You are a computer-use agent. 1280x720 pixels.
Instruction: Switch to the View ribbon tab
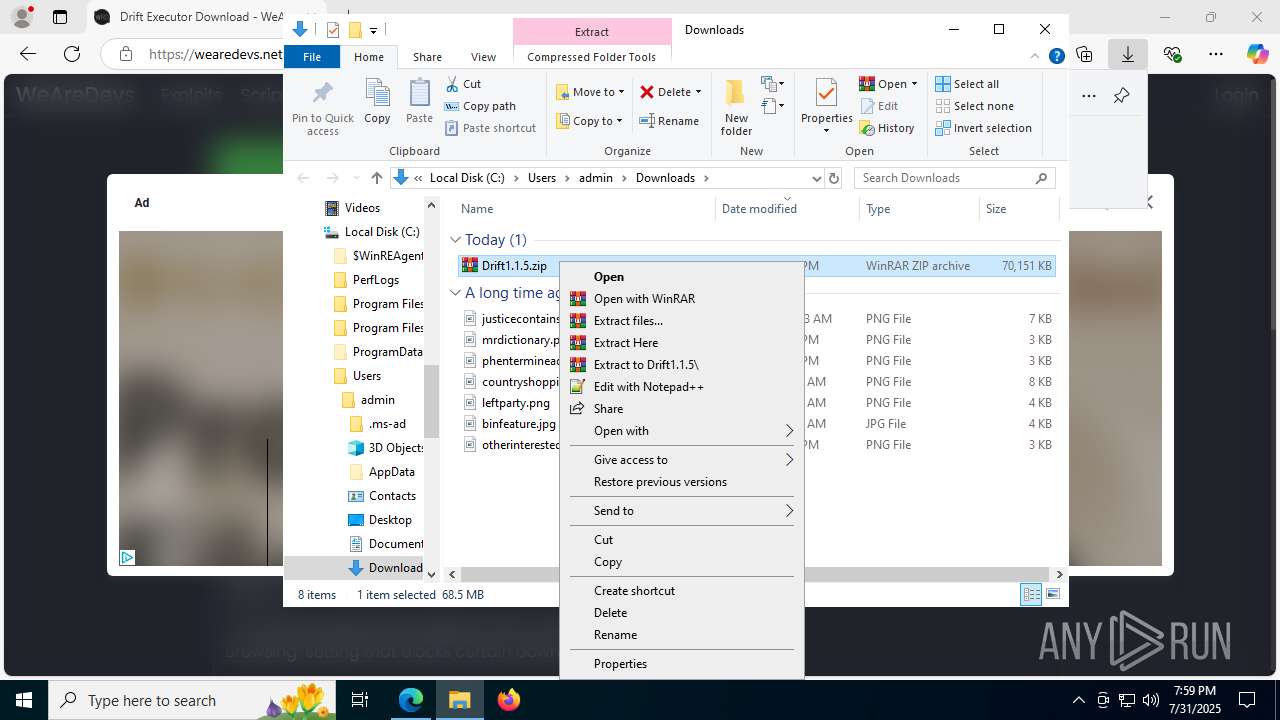(483, 57)
